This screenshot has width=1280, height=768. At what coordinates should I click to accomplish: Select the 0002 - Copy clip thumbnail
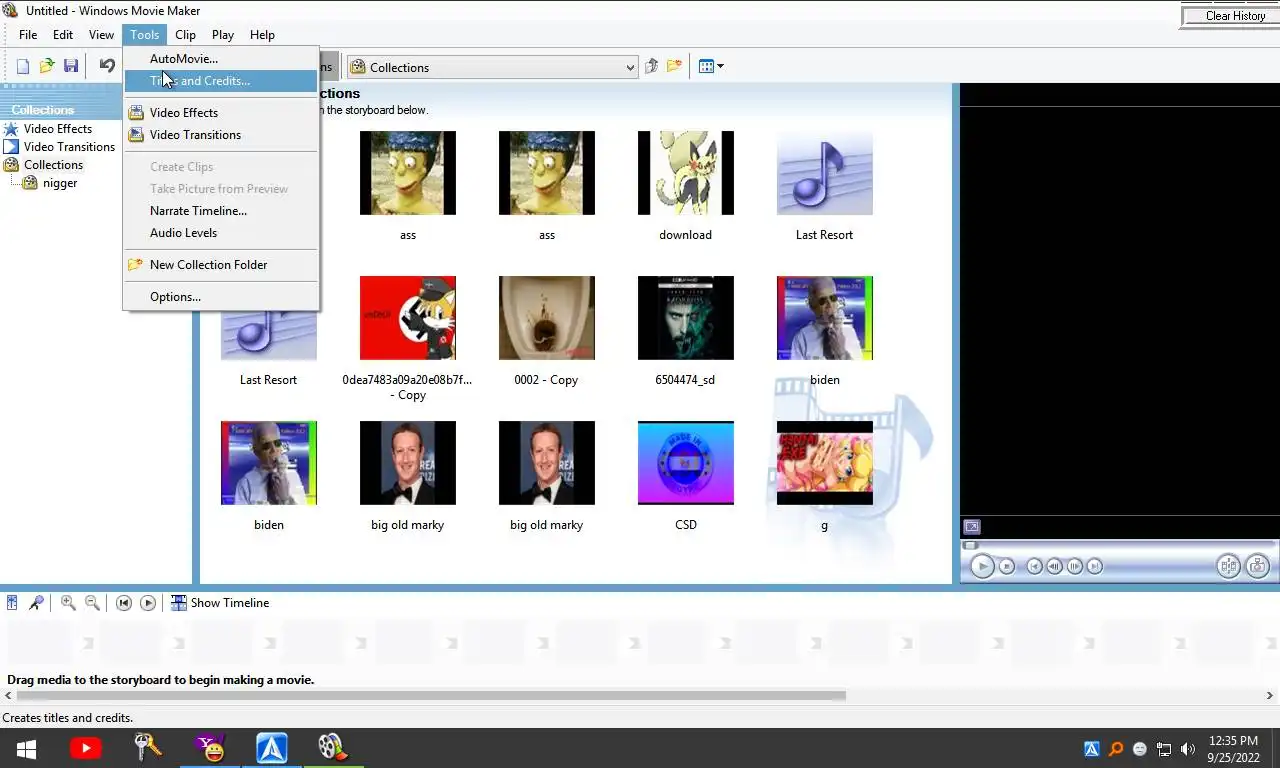547,318
